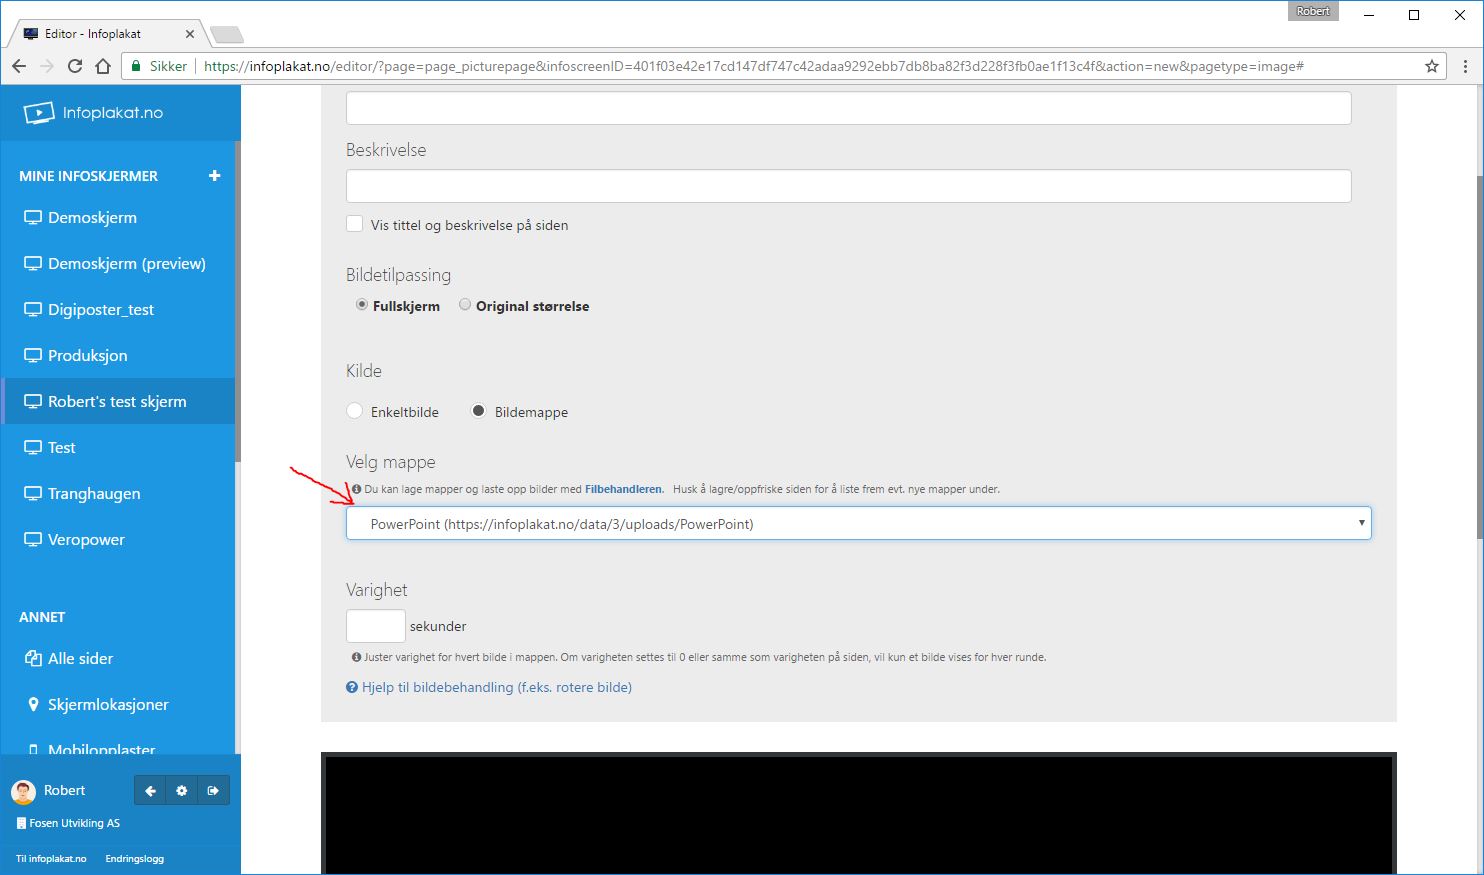Image resolution: width=1484 pixels, height=875 pixels.
Task: Click inside the Beskrivelse text field
Action: (848, 186)
